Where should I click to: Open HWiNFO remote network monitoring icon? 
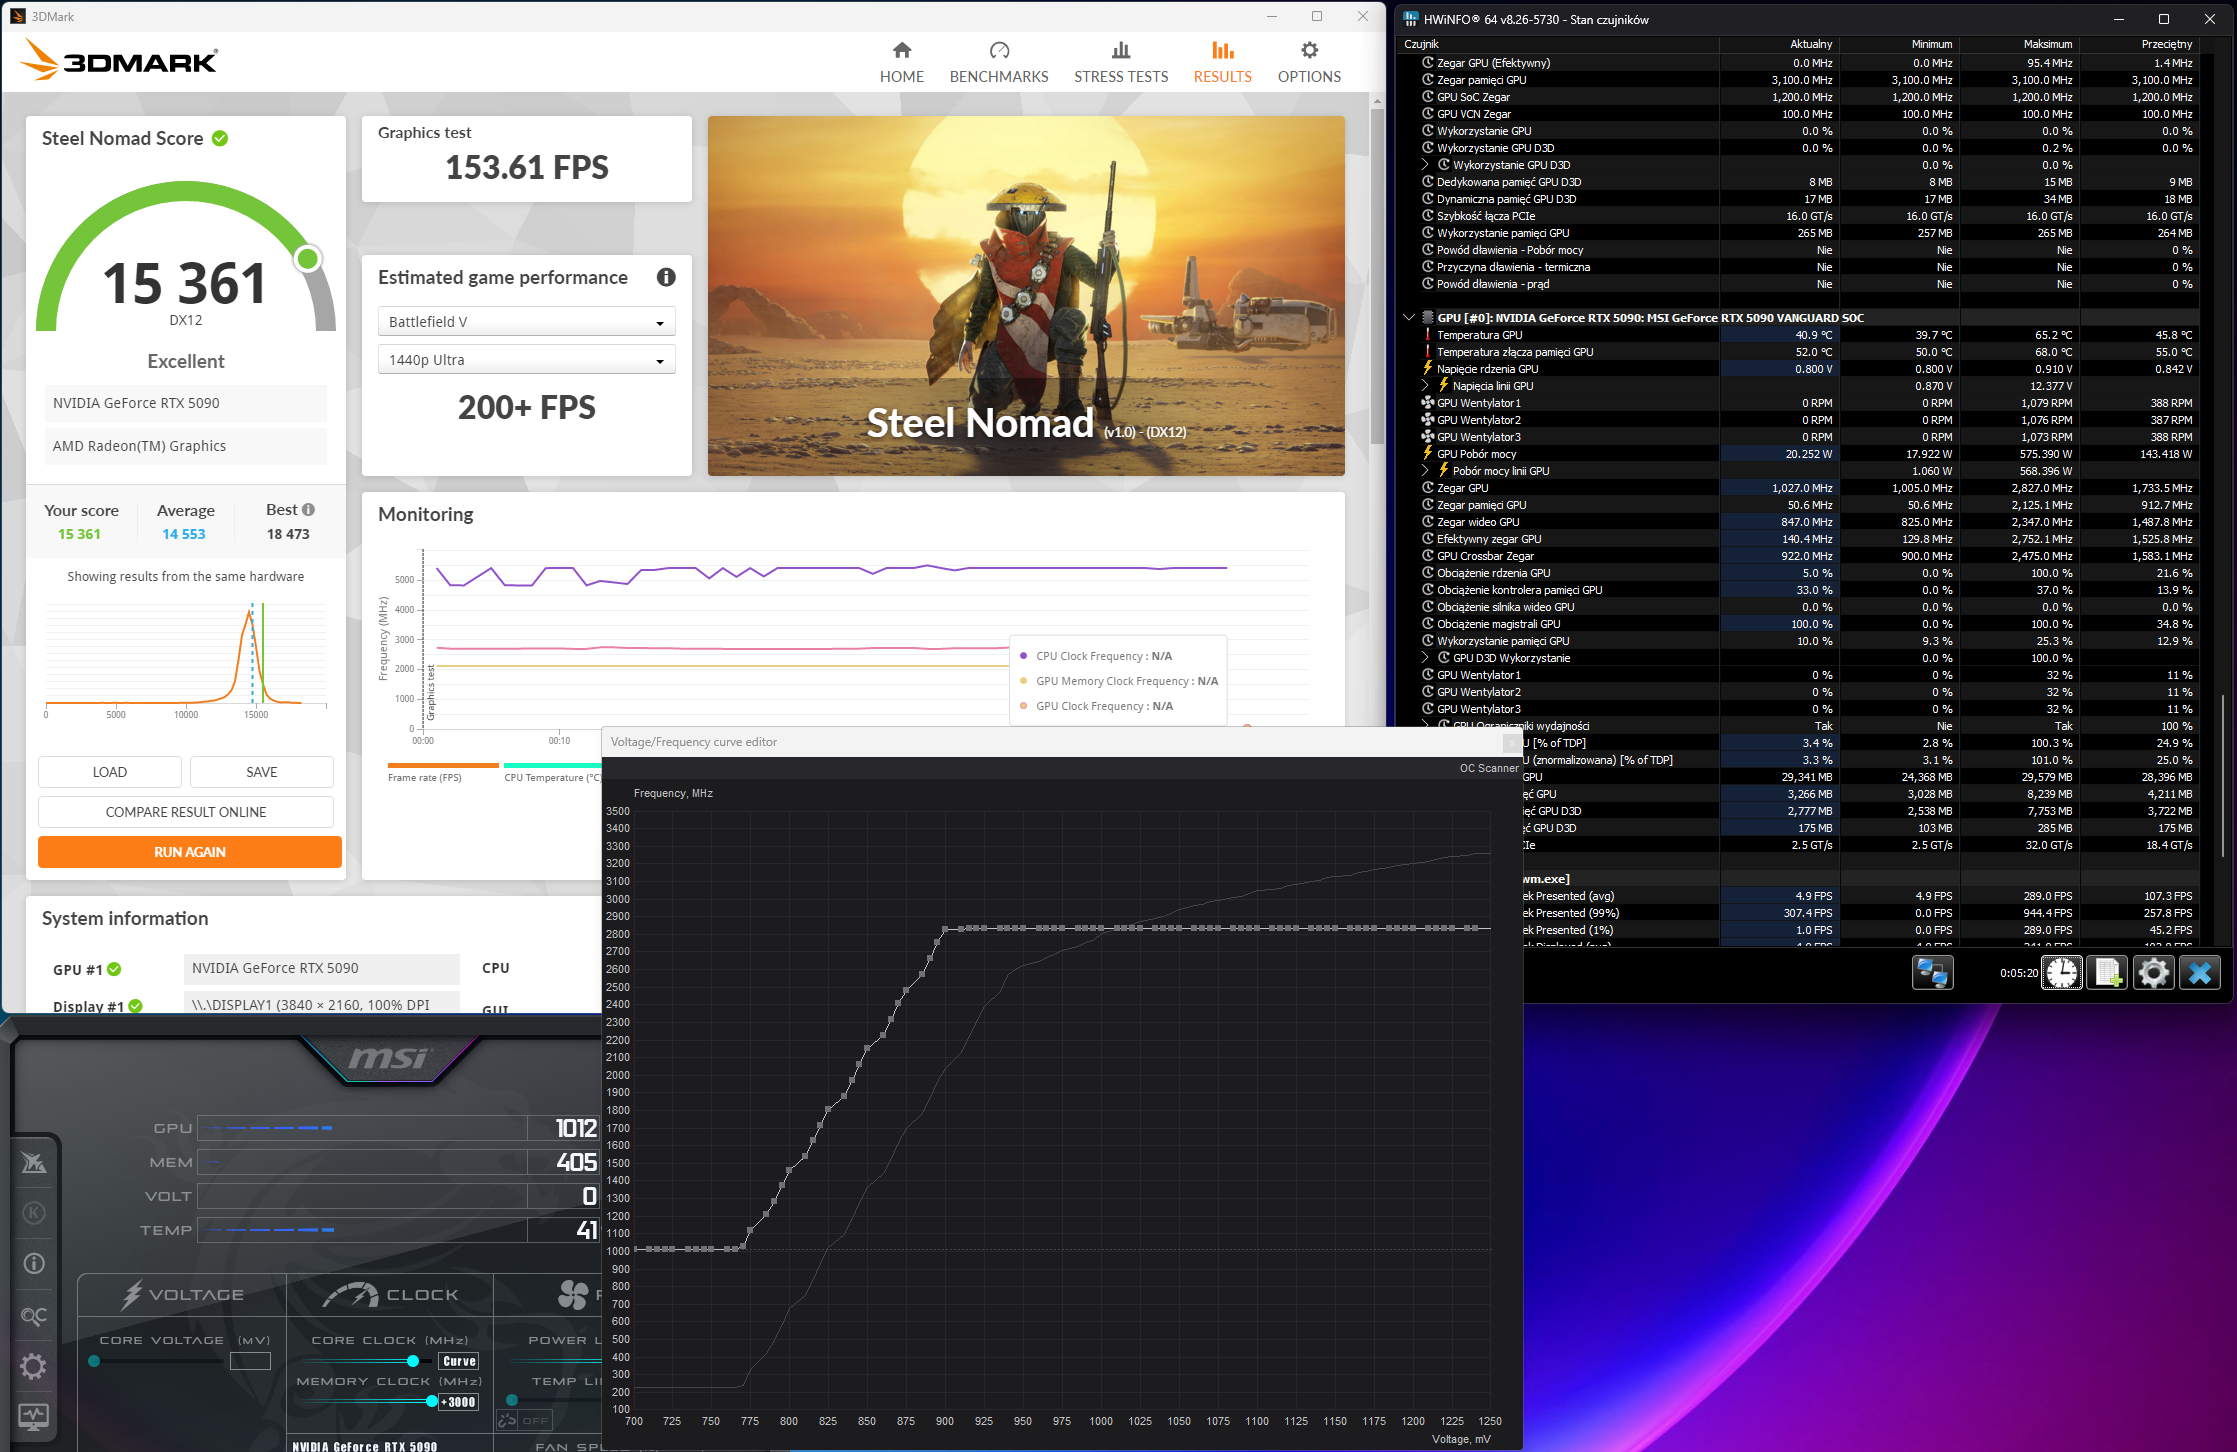(1932, 973)
